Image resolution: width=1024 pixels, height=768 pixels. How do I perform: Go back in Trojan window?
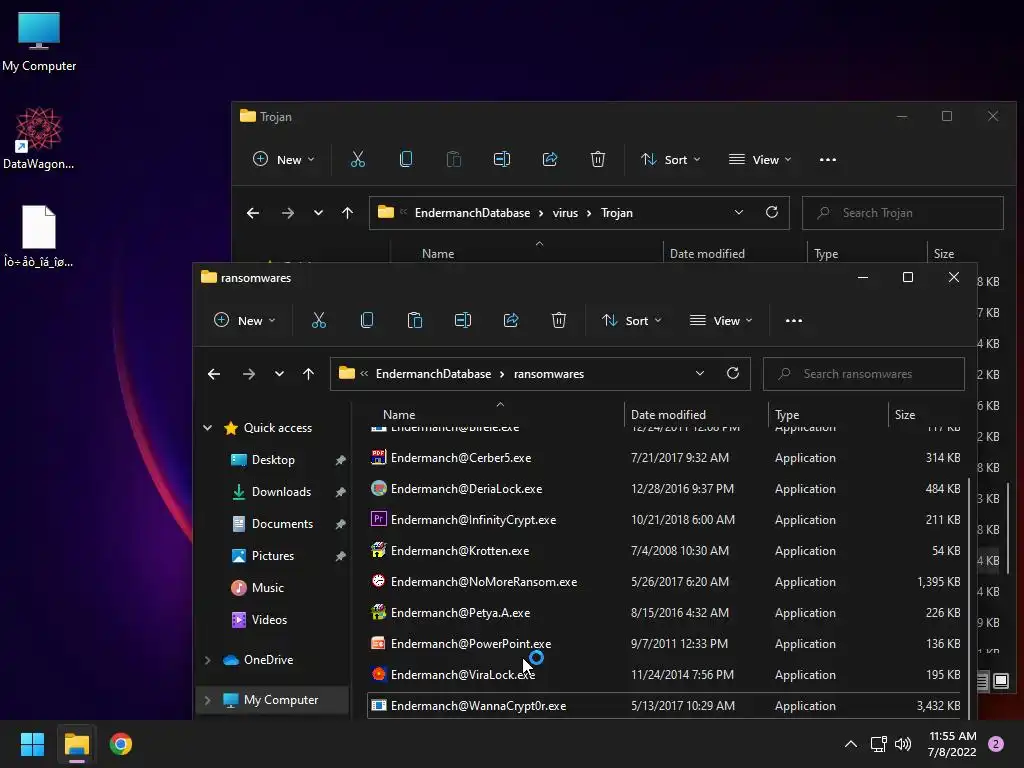tap(253, 213)
